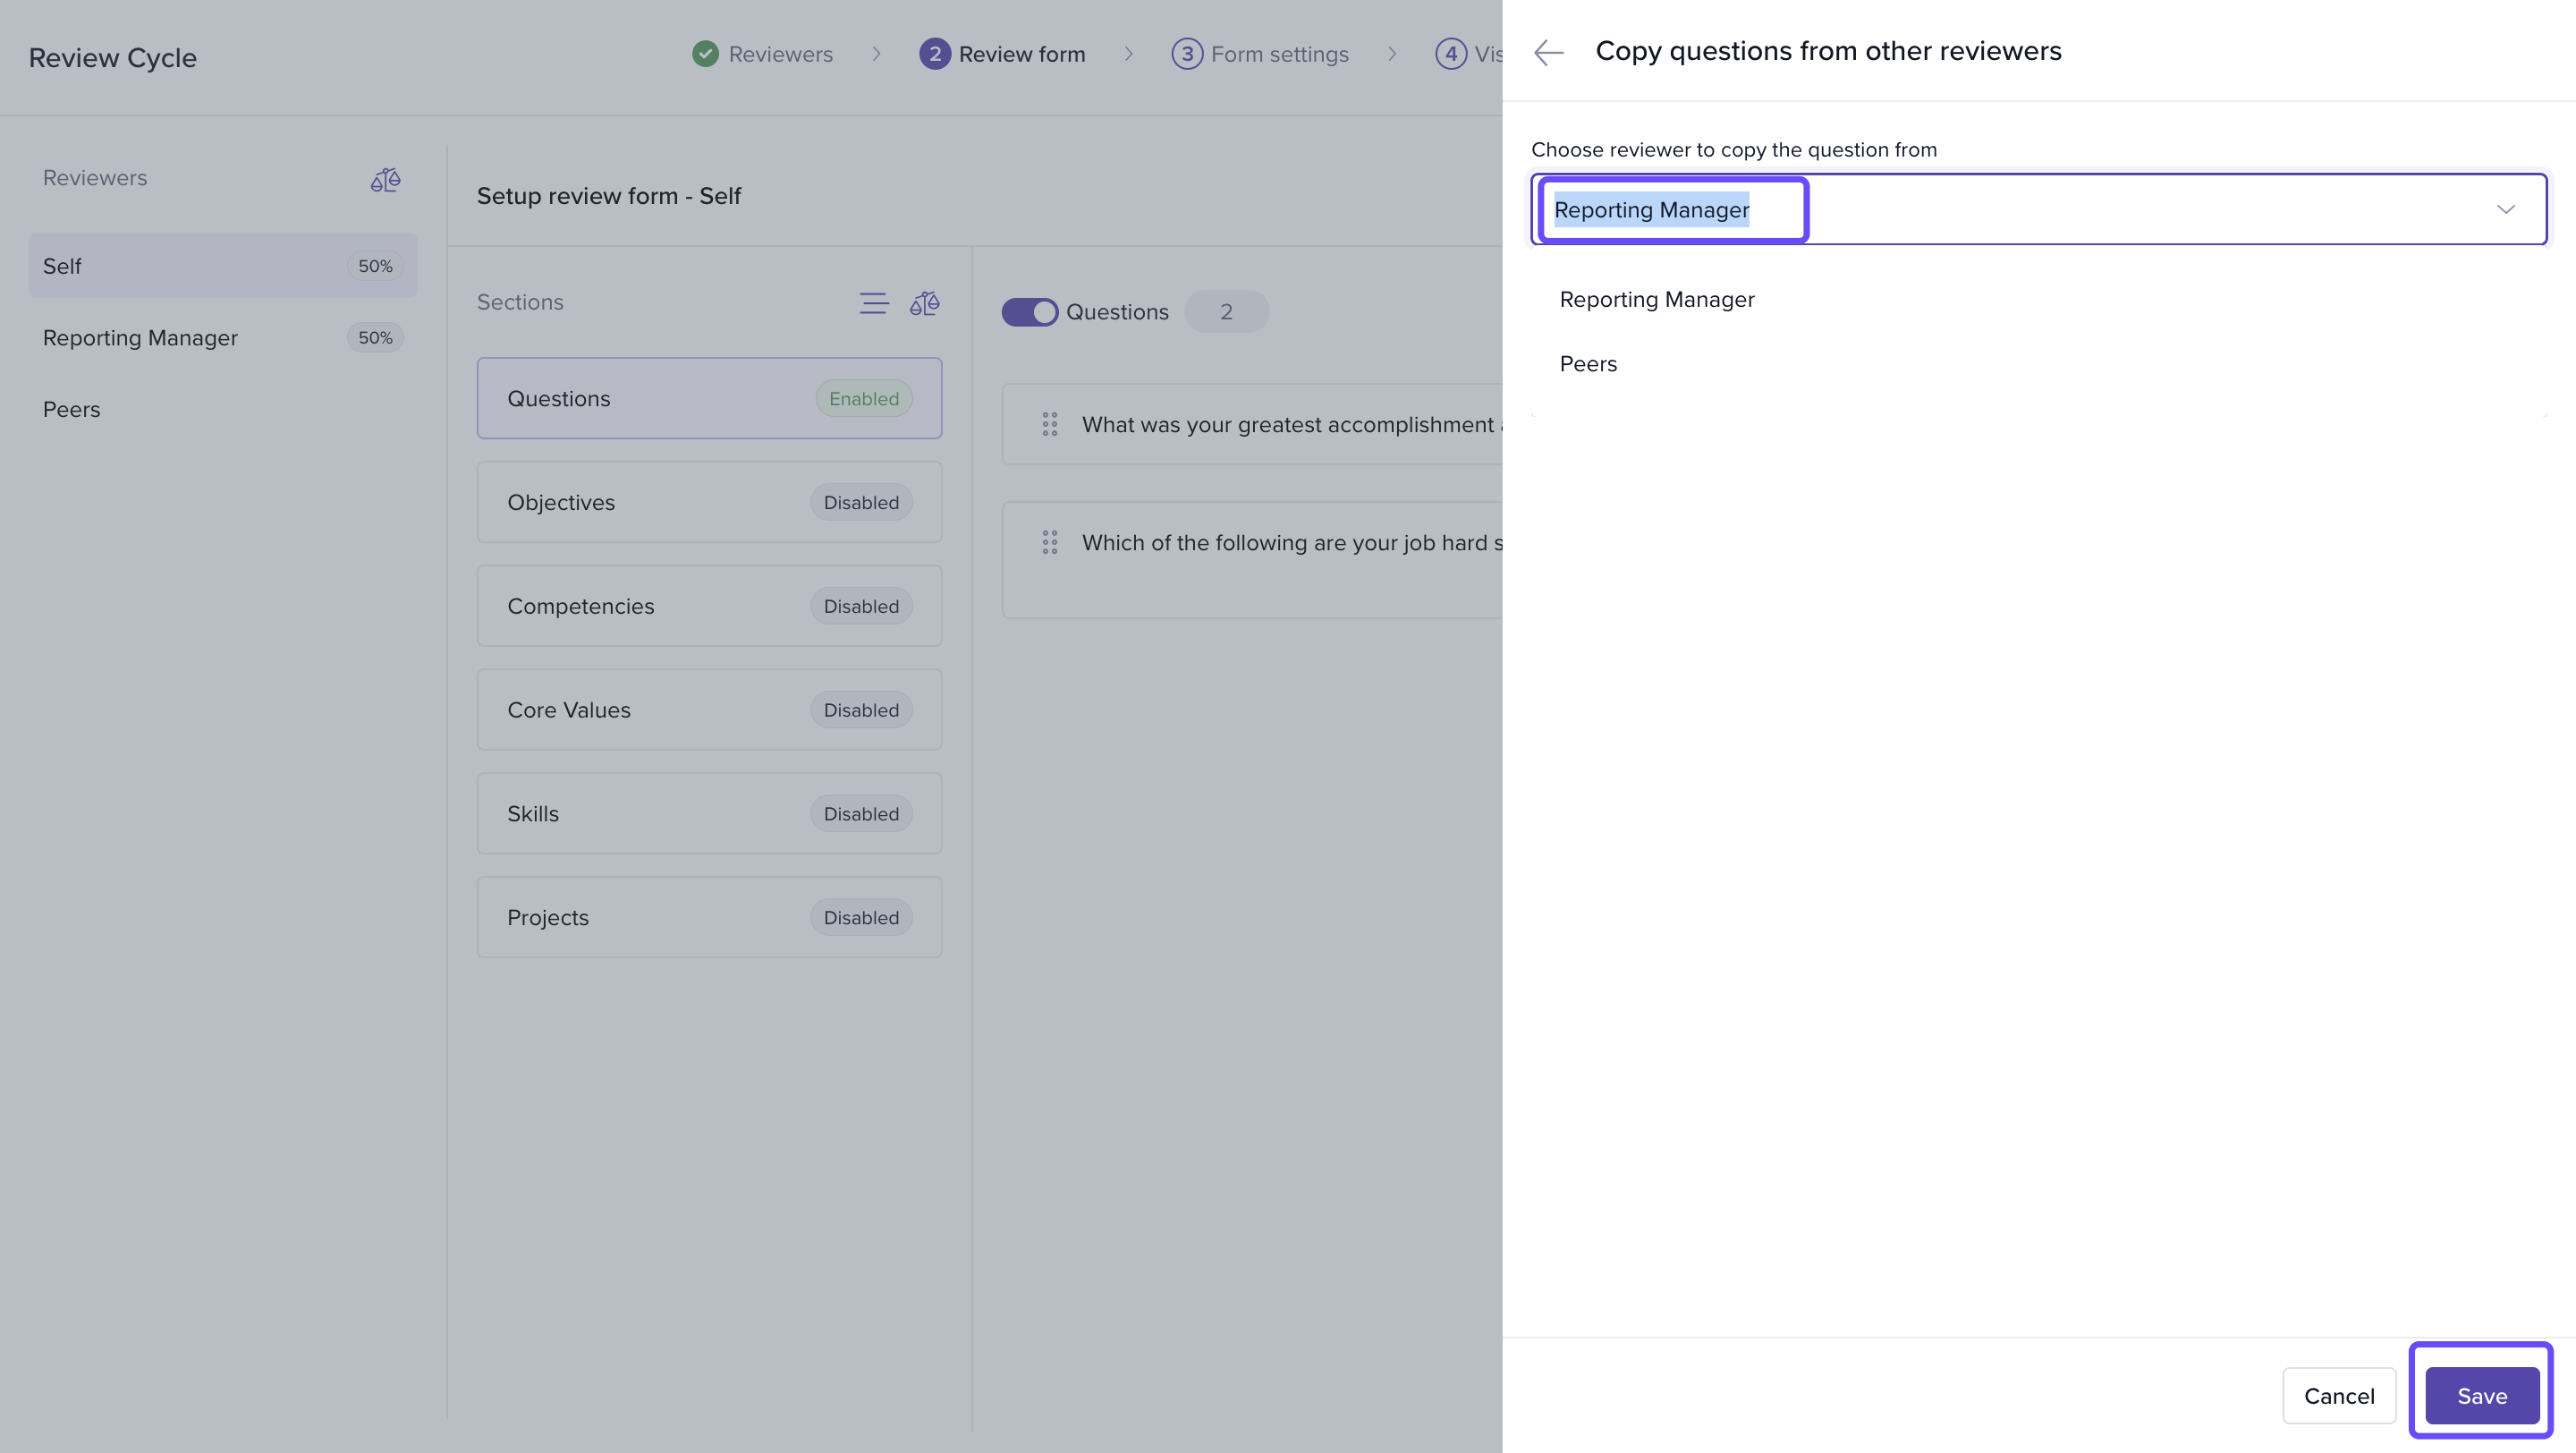
Task: Click the weightage scale icon beside Reviewers
Action: tap(385, 180)
